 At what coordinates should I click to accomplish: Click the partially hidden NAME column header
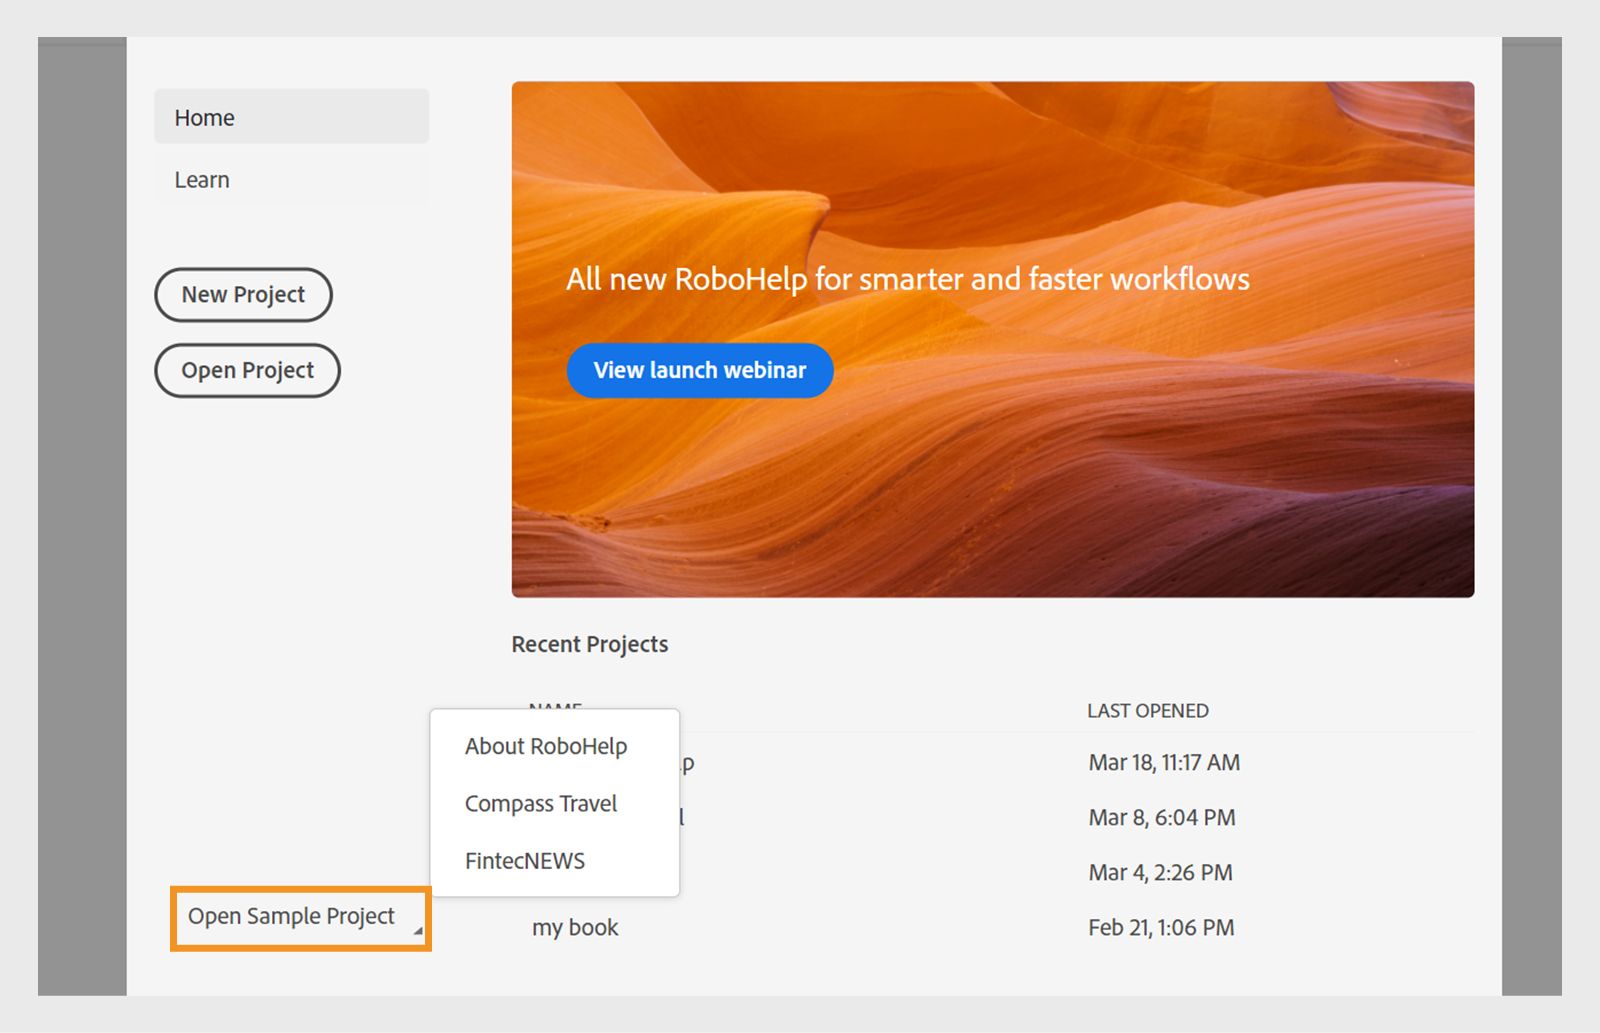(x=555, y=705)
